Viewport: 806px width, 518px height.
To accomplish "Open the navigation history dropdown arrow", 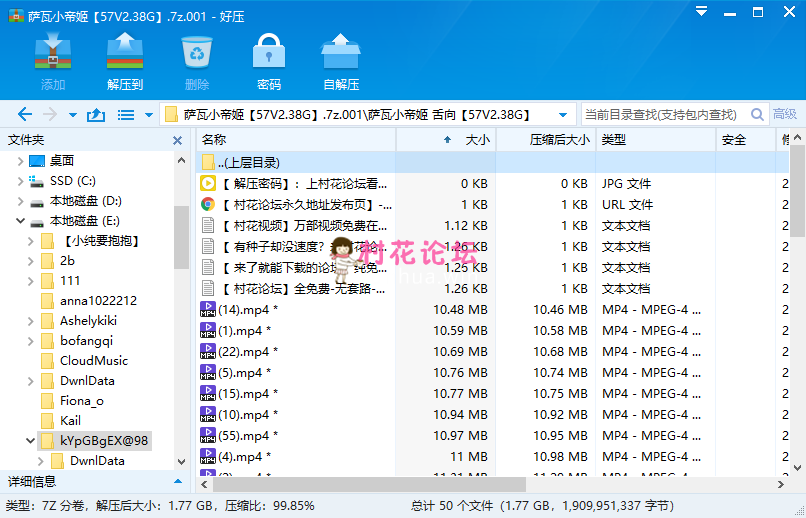I will pos(72,115).
